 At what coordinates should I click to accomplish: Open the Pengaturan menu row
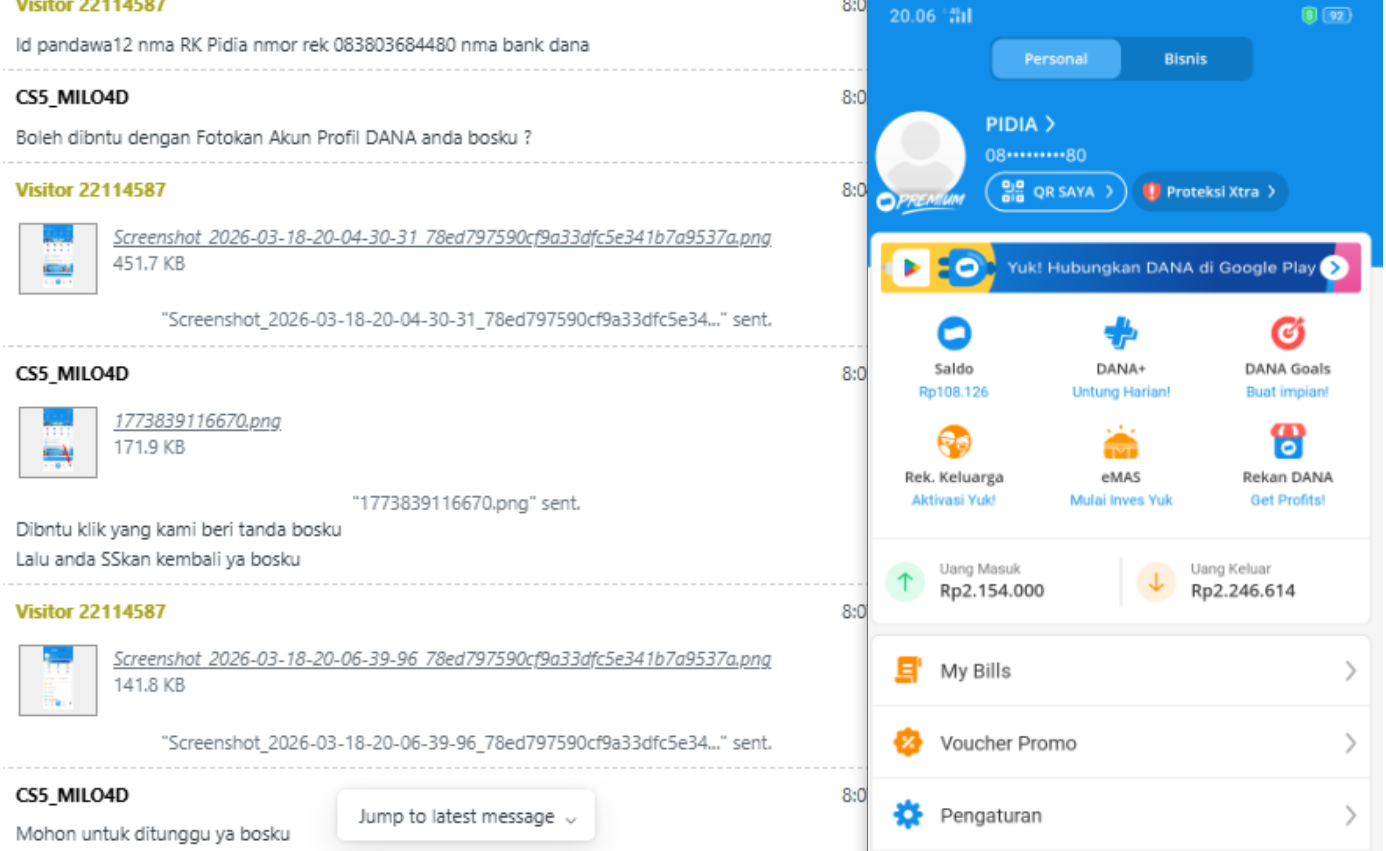tap(1120, 815)
